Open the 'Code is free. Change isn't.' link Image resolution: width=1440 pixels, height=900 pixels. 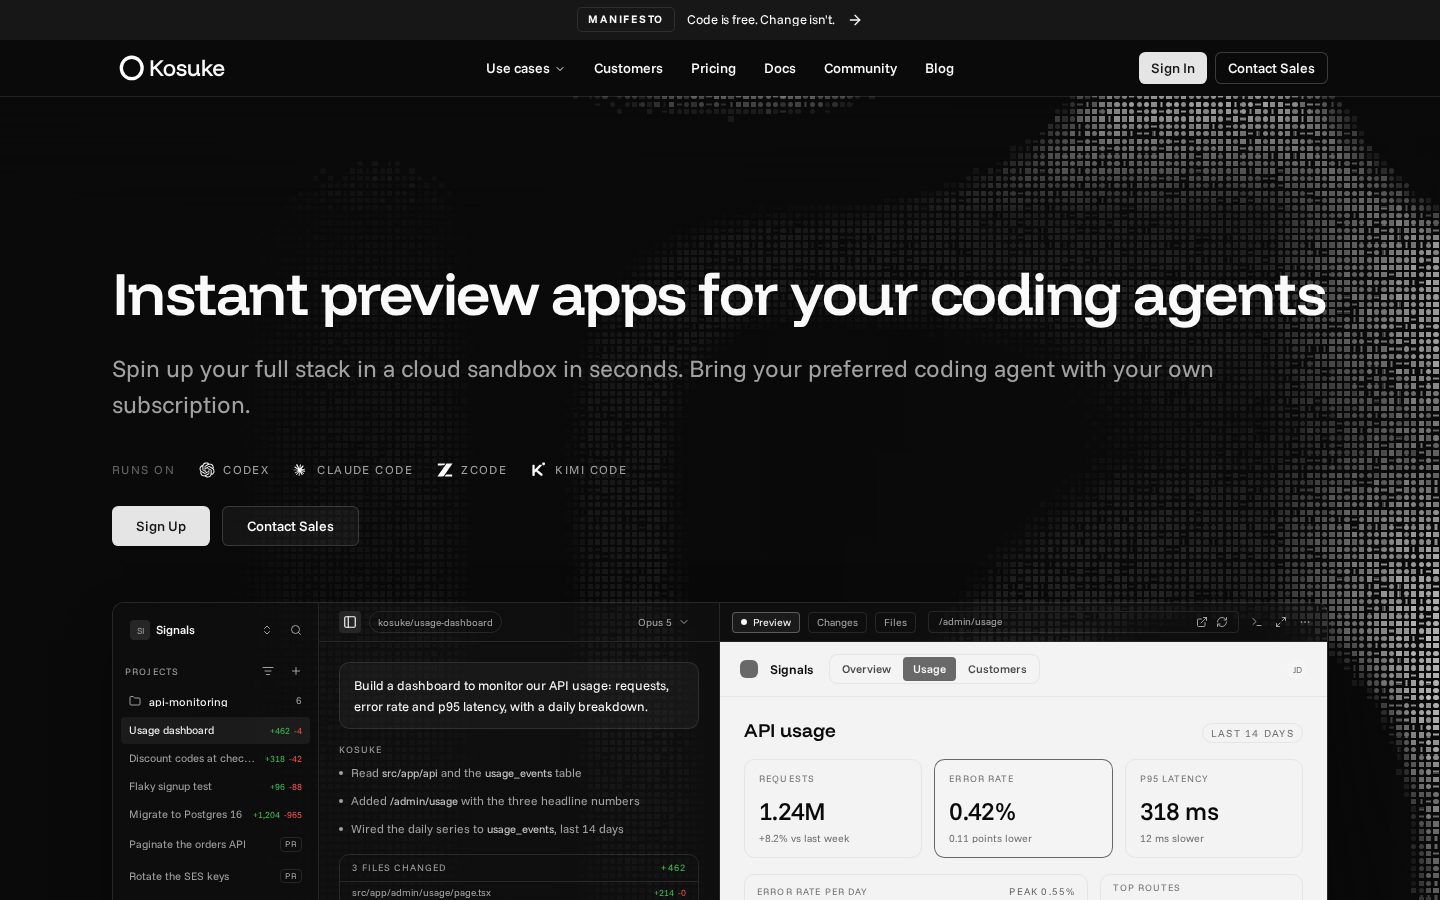coord(761,20)
